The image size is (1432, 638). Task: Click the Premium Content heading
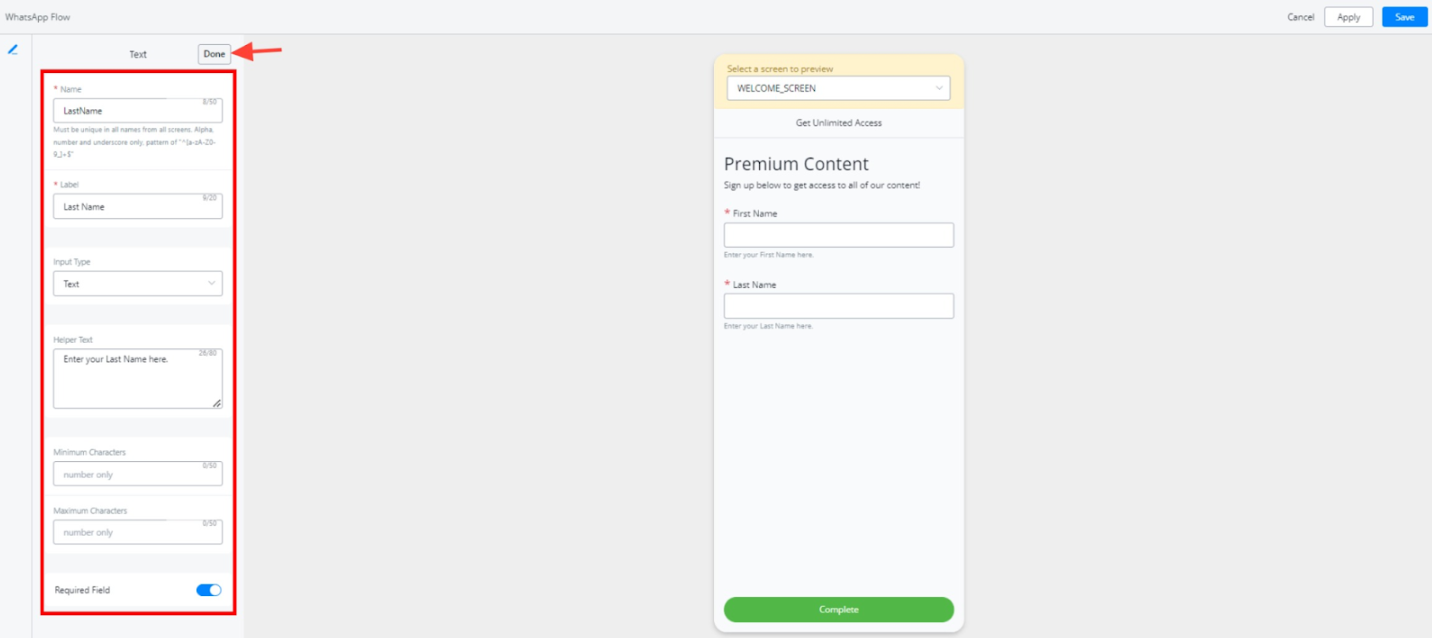coord(796,164)
